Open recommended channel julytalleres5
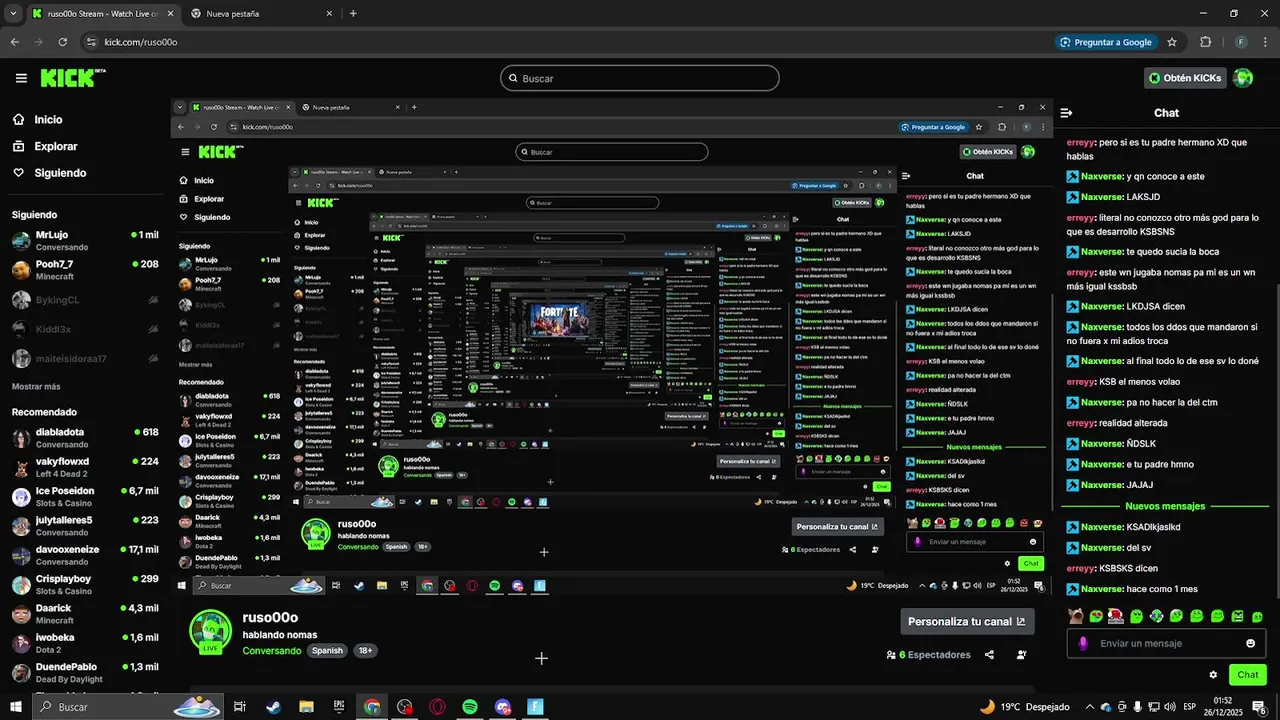The width and height of the screenshot is (1280, 720). point(85,526)
